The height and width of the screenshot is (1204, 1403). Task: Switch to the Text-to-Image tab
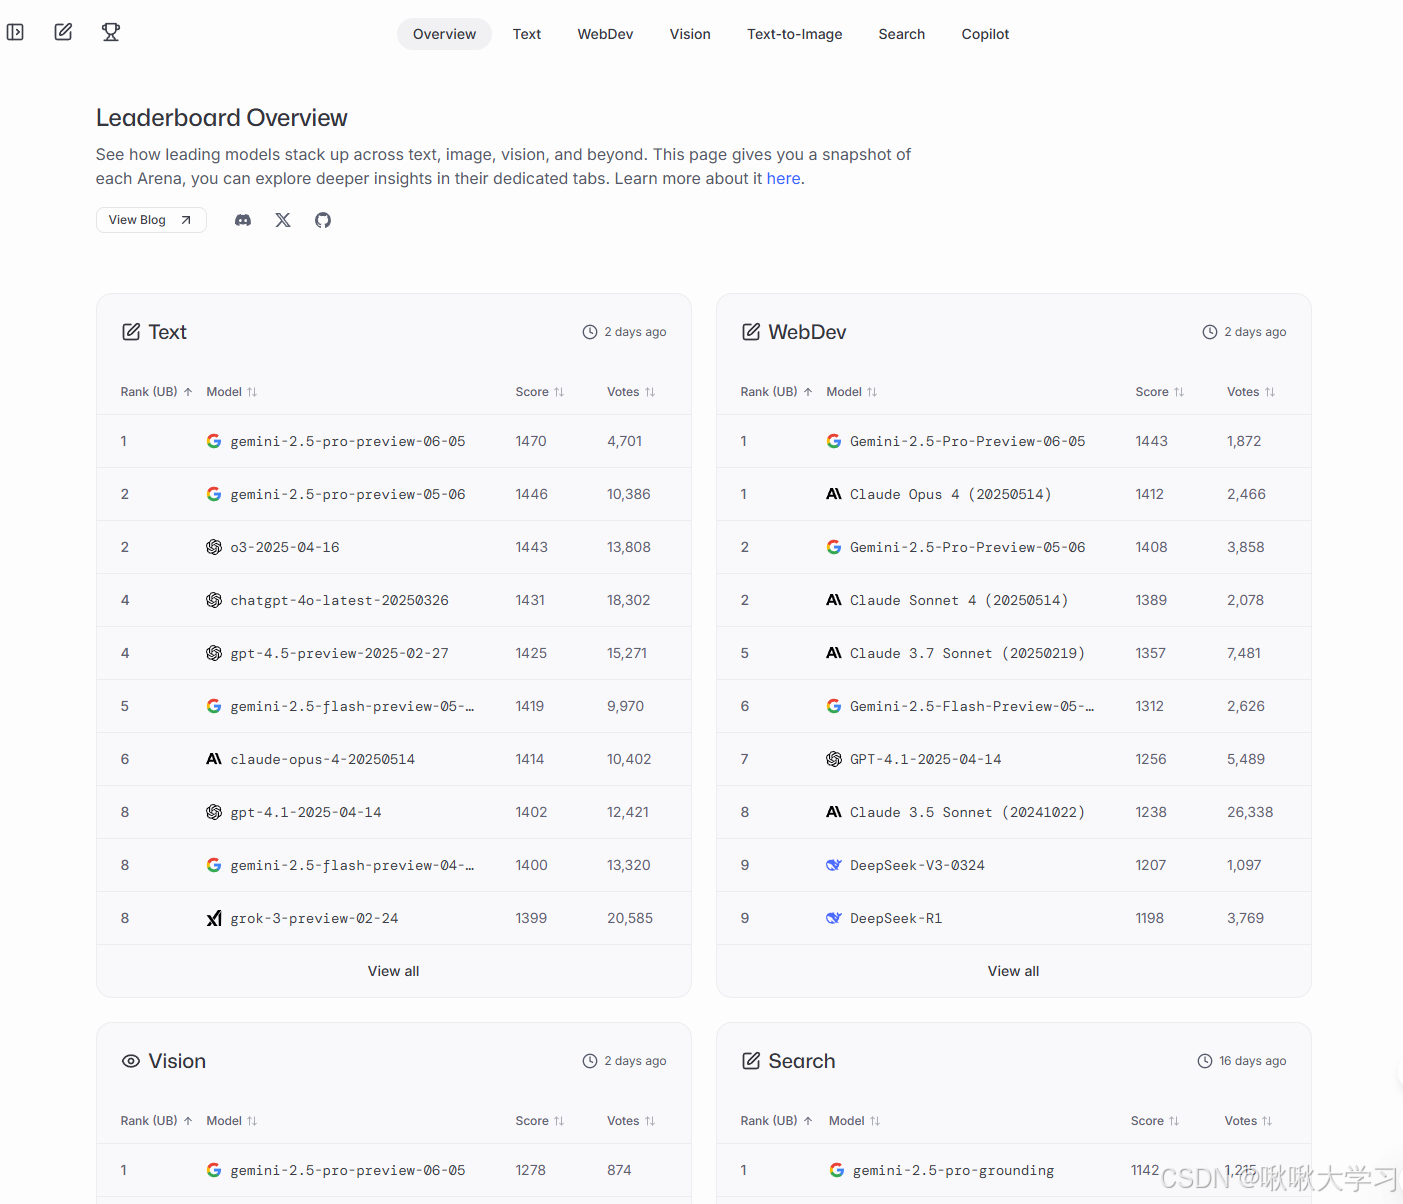pyautogui.click(x=795, y=34)
